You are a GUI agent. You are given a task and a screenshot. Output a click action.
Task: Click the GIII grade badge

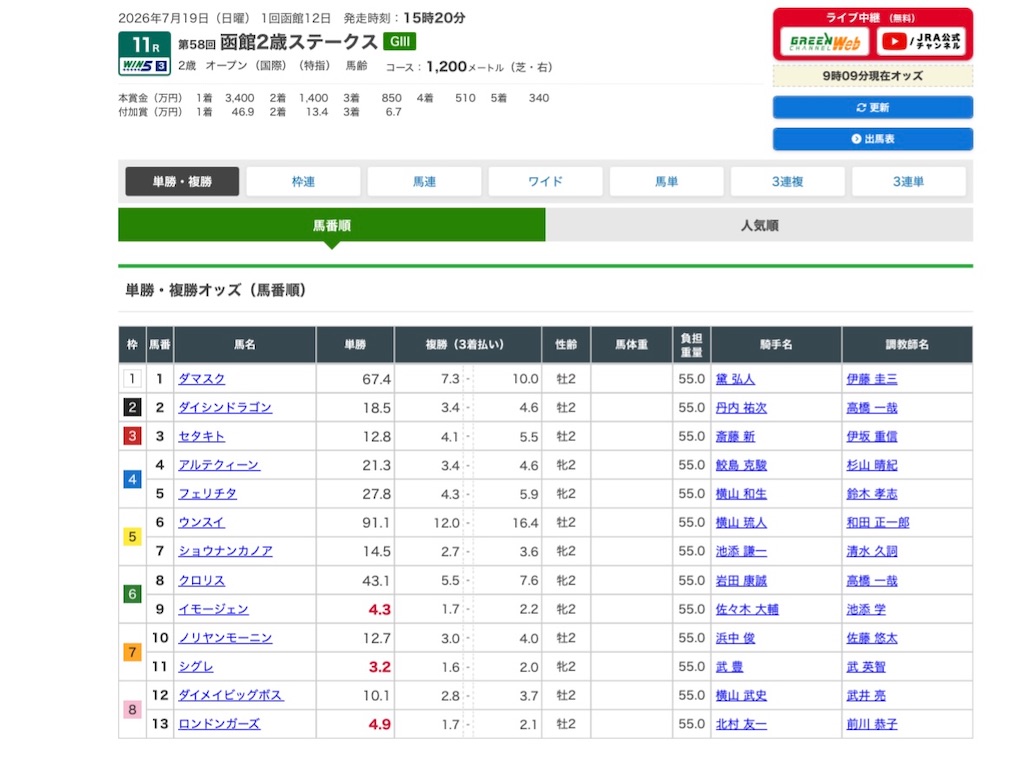pyautogui.click(x=400, y=42)
